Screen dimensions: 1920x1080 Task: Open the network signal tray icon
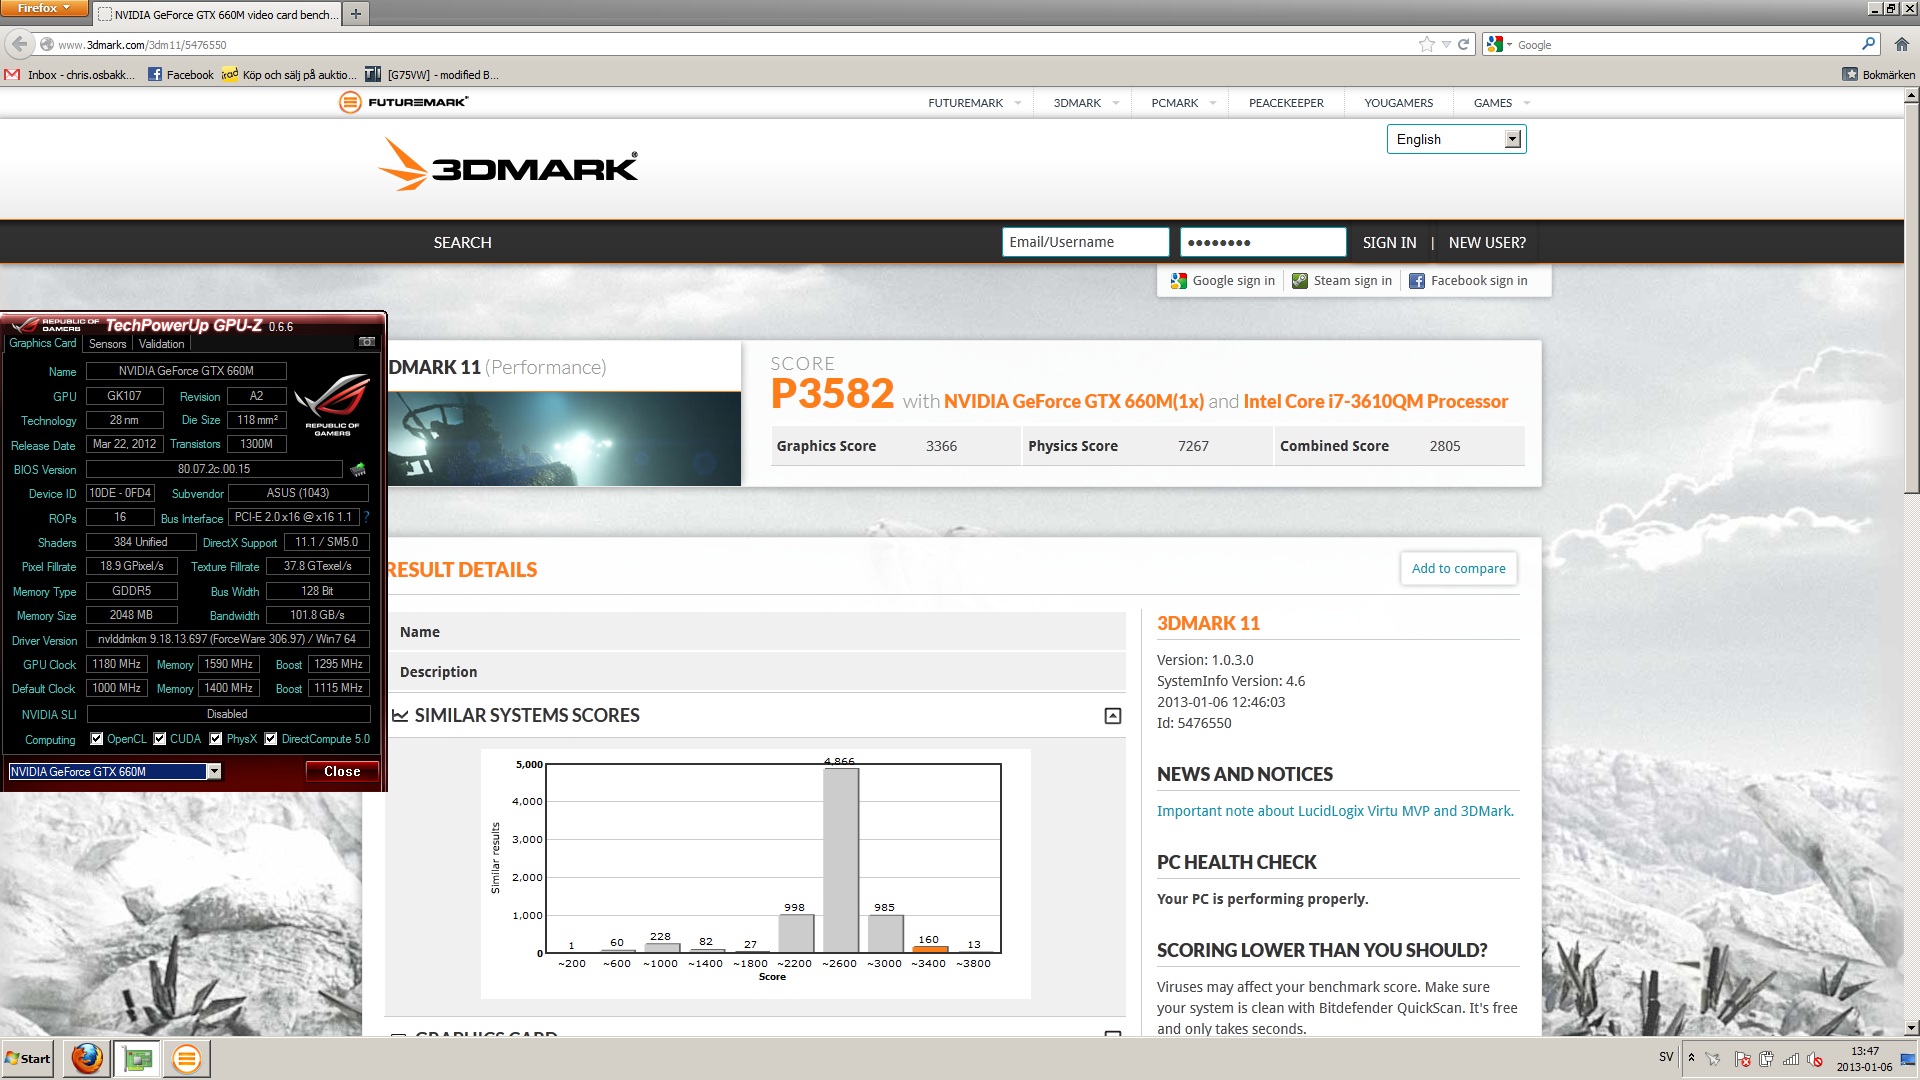tap(1791, 1059)
